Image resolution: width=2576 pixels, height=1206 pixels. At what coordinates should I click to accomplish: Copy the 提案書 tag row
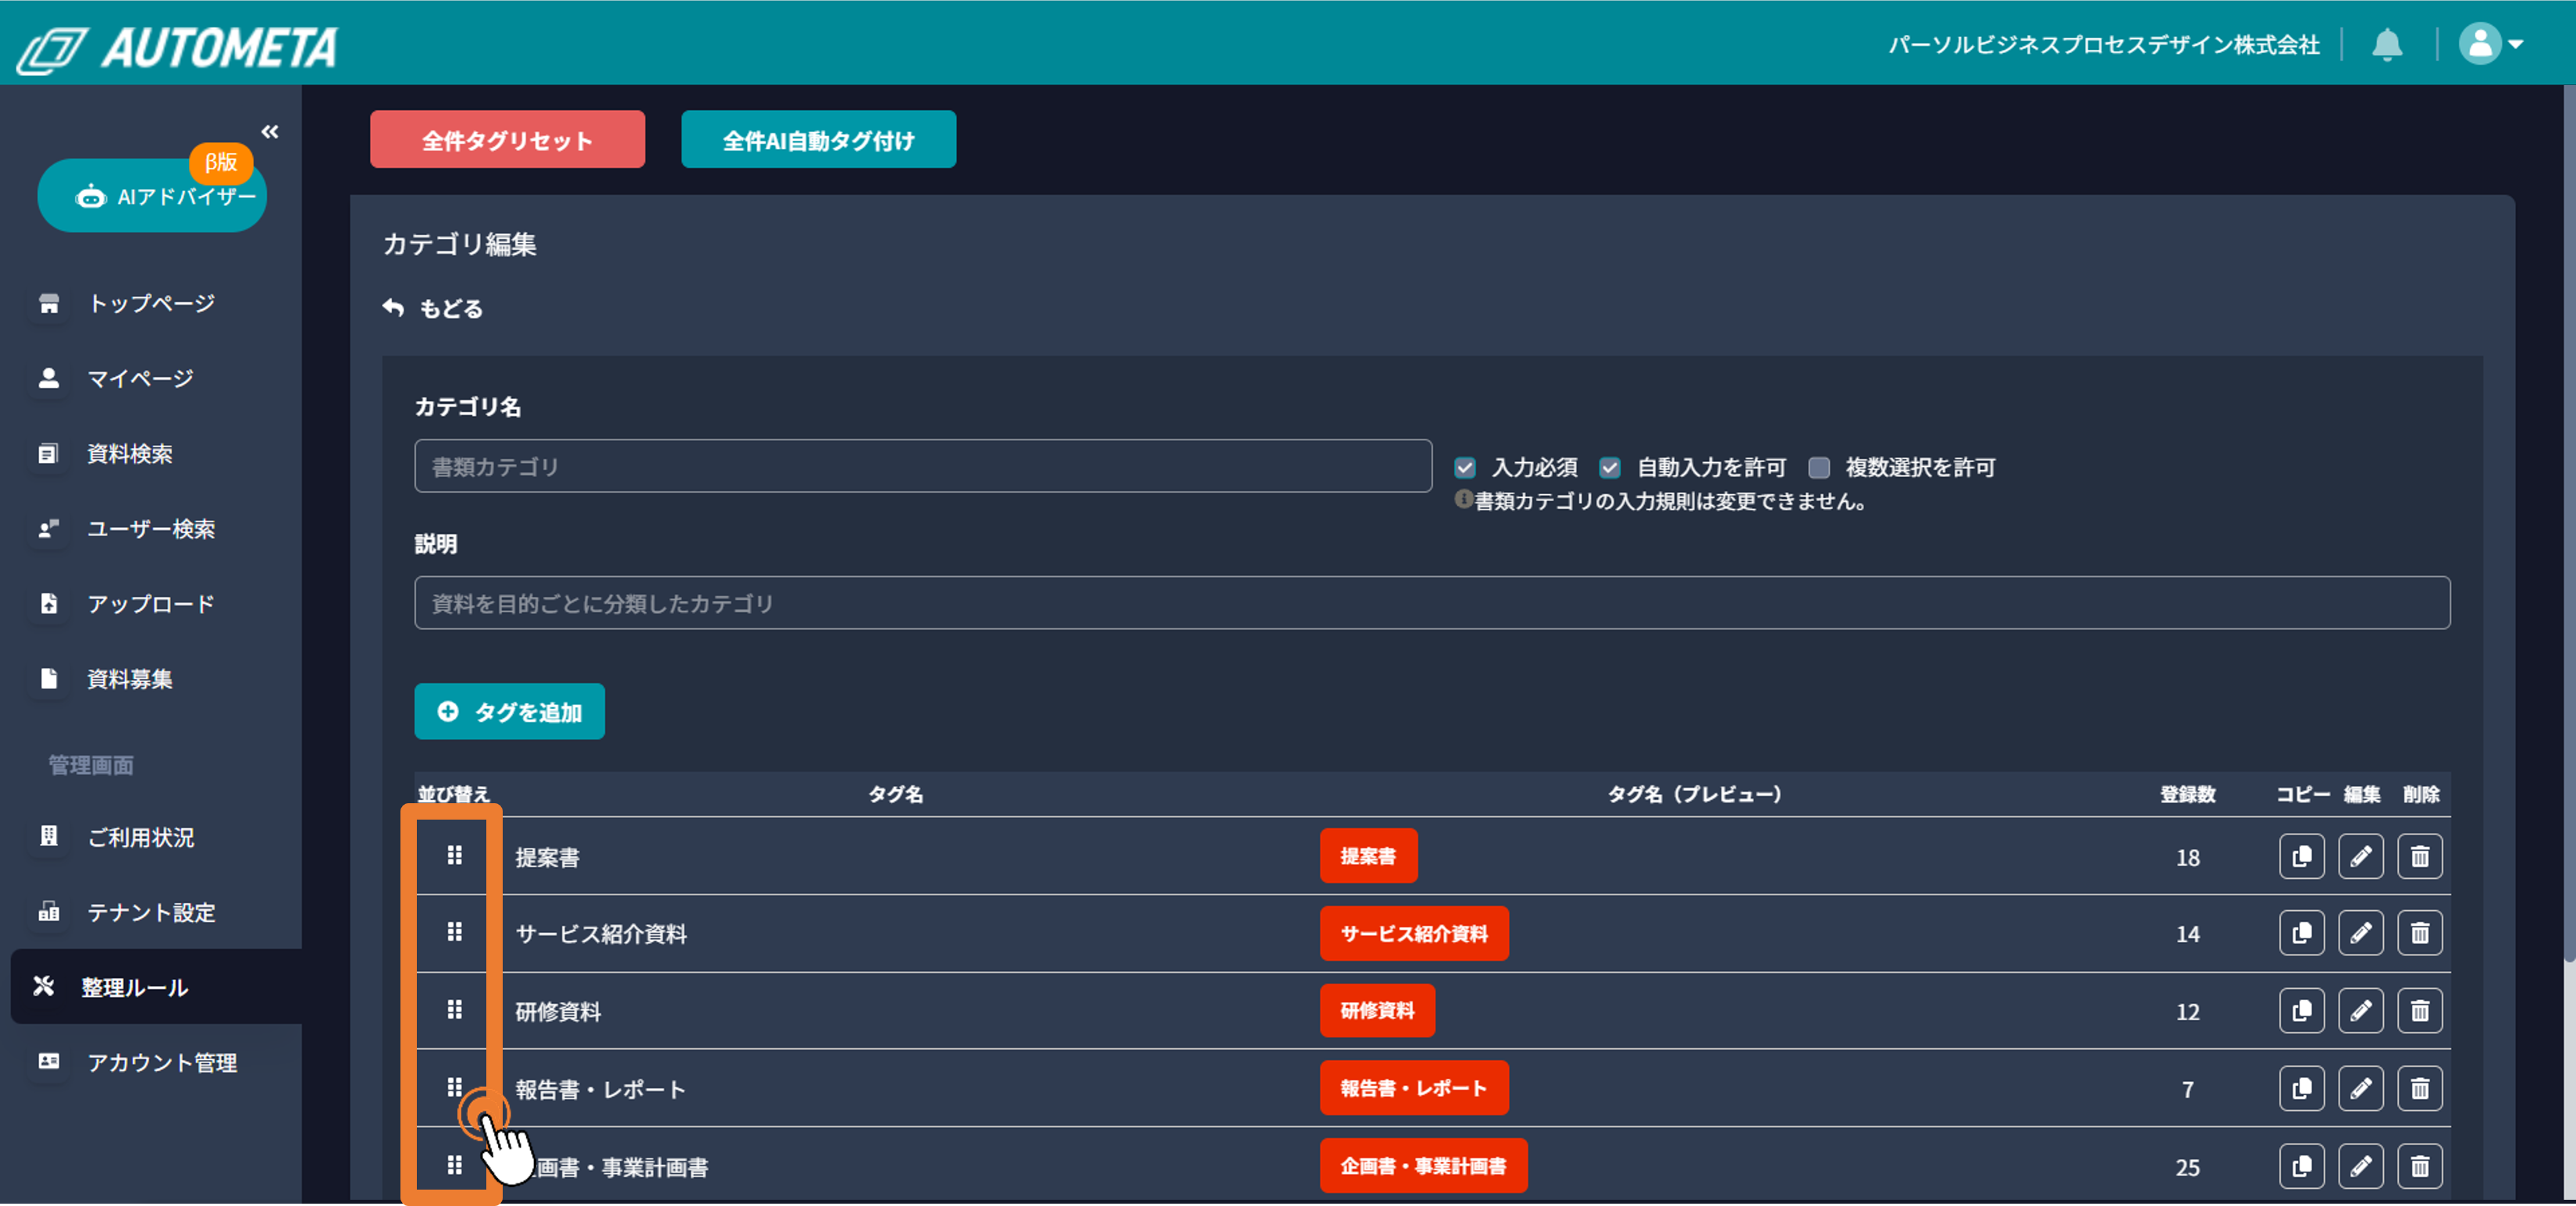pos(2301,856)
